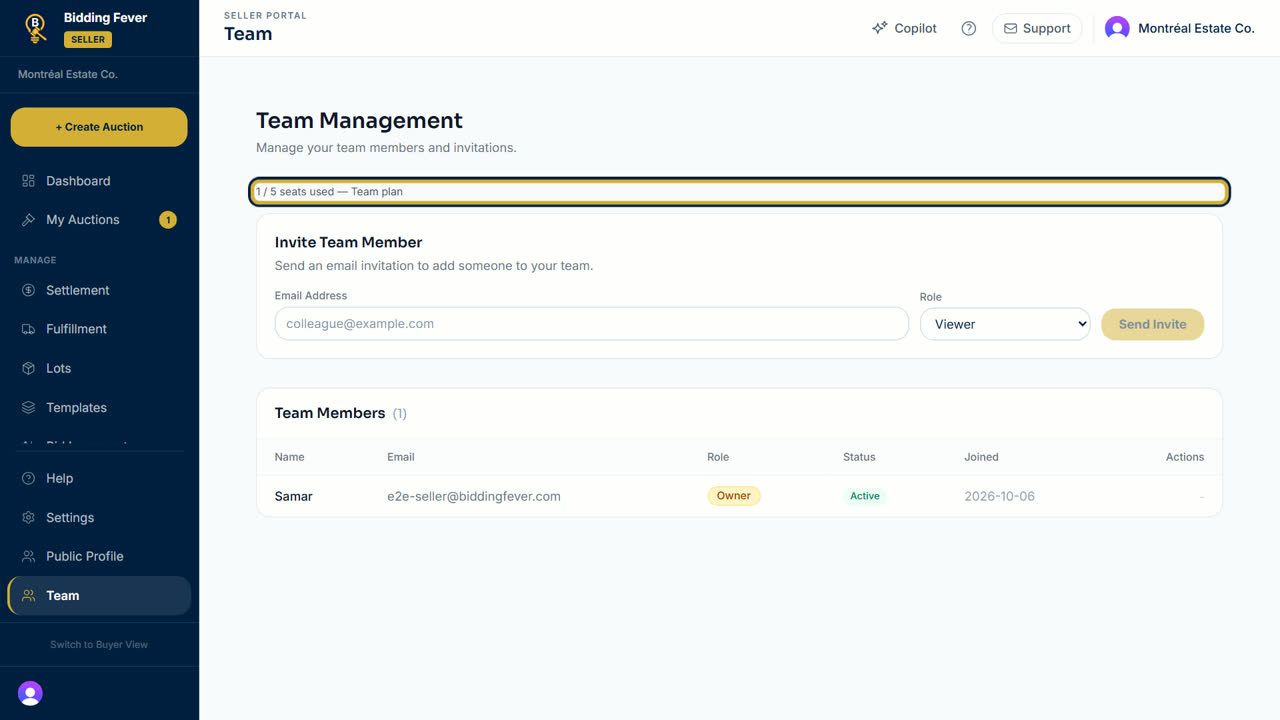Click the Support envelope icon
Viewport: 1280px width, 720px height.
[1010, 28]
